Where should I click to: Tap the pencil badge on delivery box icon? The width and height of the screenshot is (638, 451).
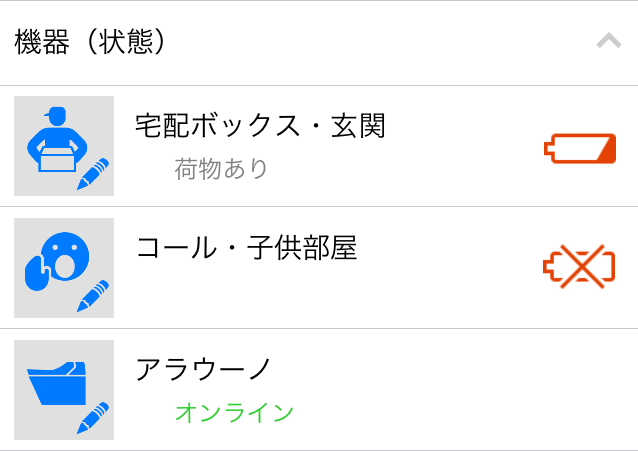click(93, 174)
